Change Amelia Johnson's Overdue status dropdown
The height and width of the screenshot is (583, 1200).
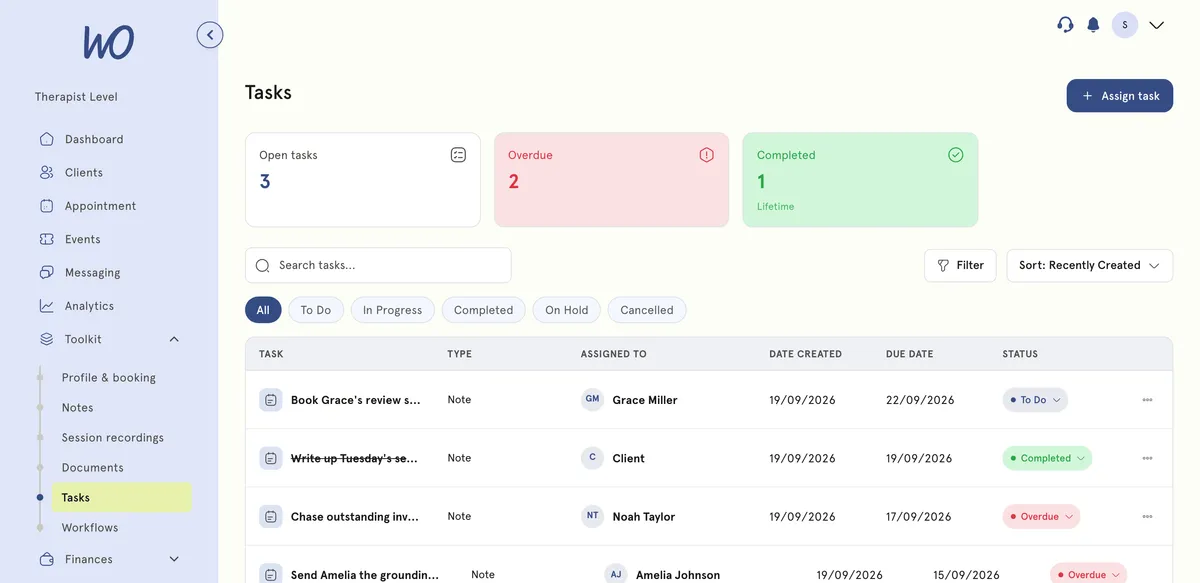[x=1088, y=575]
